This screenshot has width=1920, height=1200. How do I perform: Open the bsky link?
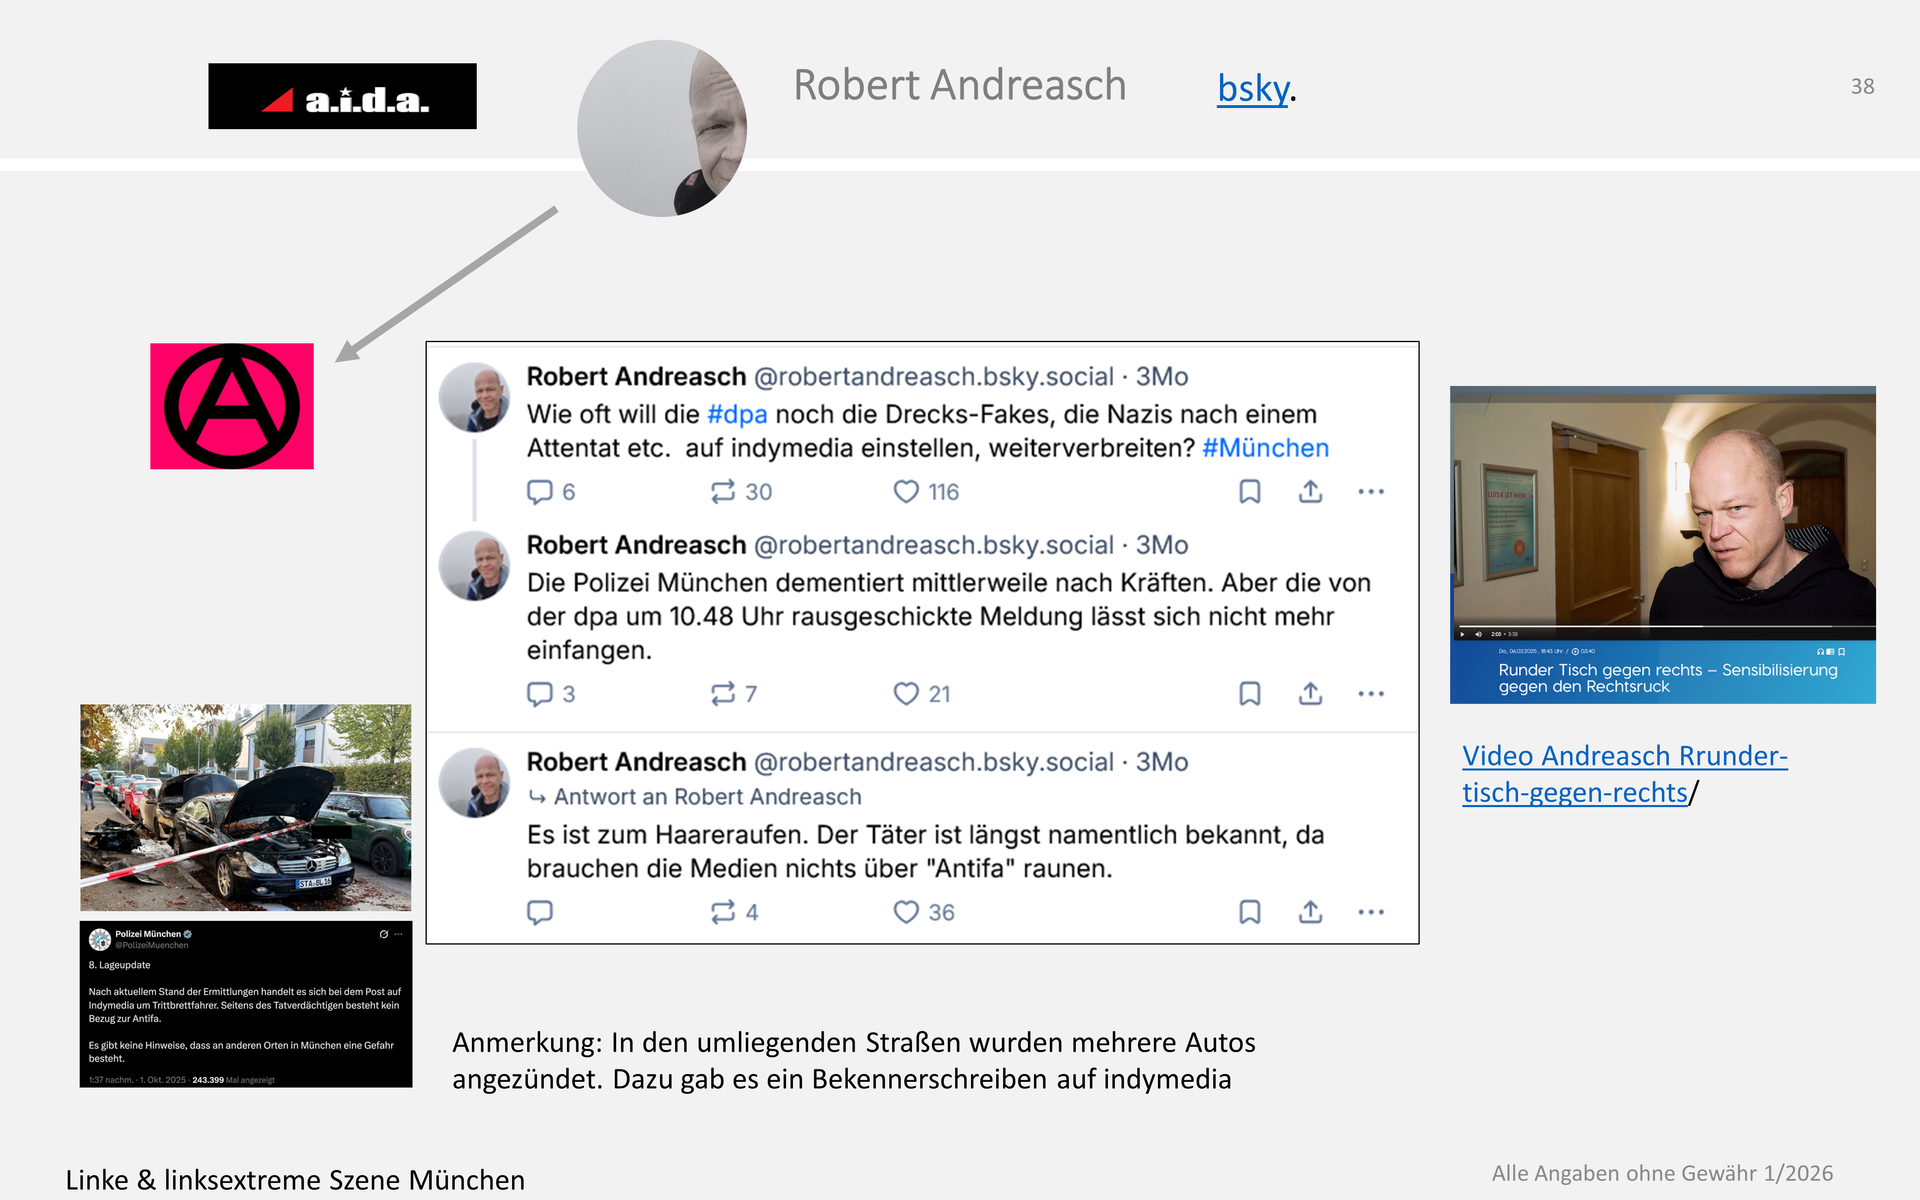pyautogui.click(x=1251, y=89)
